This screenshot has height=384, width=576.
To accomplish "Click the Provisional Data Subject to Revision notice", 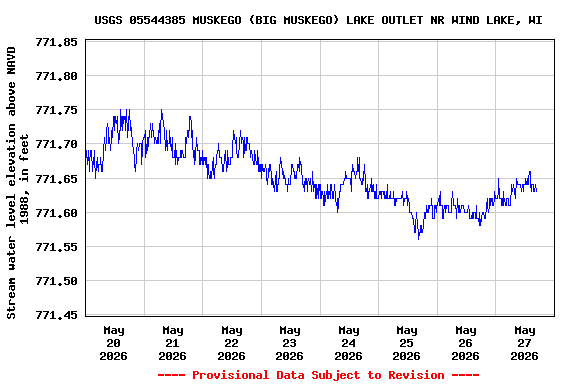I will tap(318, 375).
